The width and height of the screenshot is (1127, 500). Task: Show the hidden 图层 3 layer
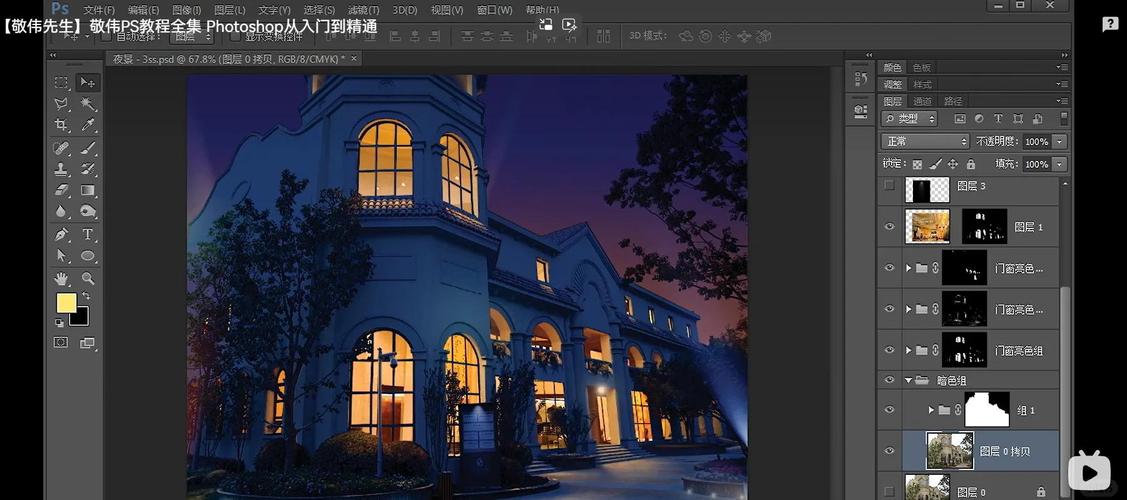pos(889,186)
